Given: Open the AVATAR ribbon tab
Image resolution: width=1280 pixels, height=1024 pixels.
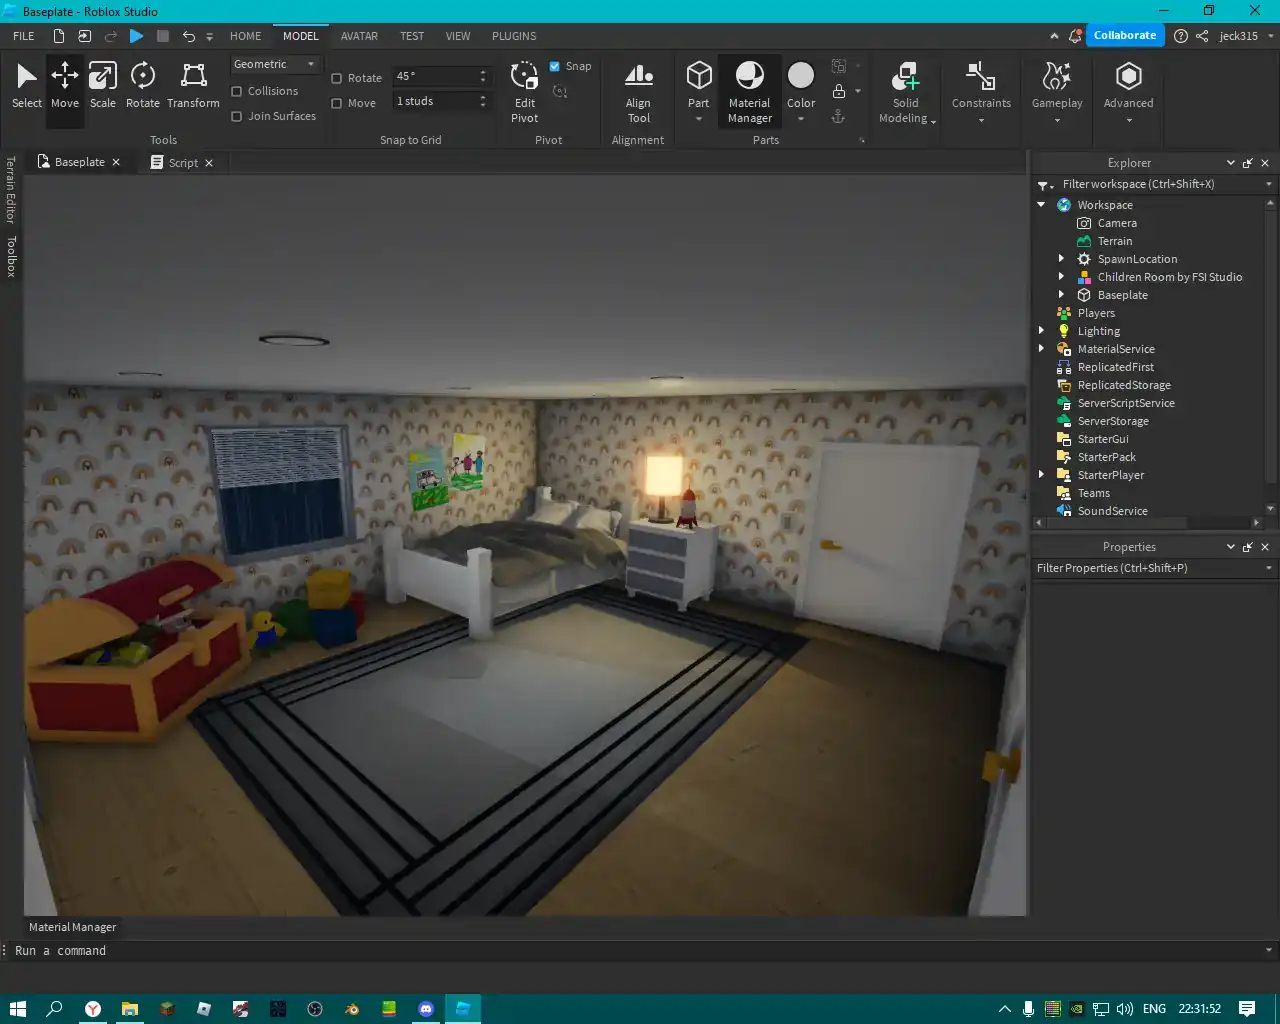Looking at the screenshot, I should [359, 36].
